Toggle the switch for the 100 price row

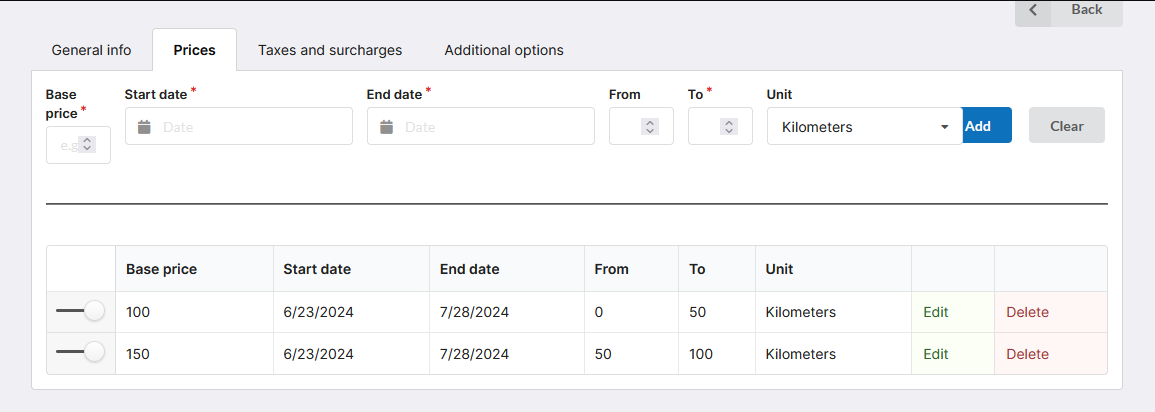tap(80, 312)
